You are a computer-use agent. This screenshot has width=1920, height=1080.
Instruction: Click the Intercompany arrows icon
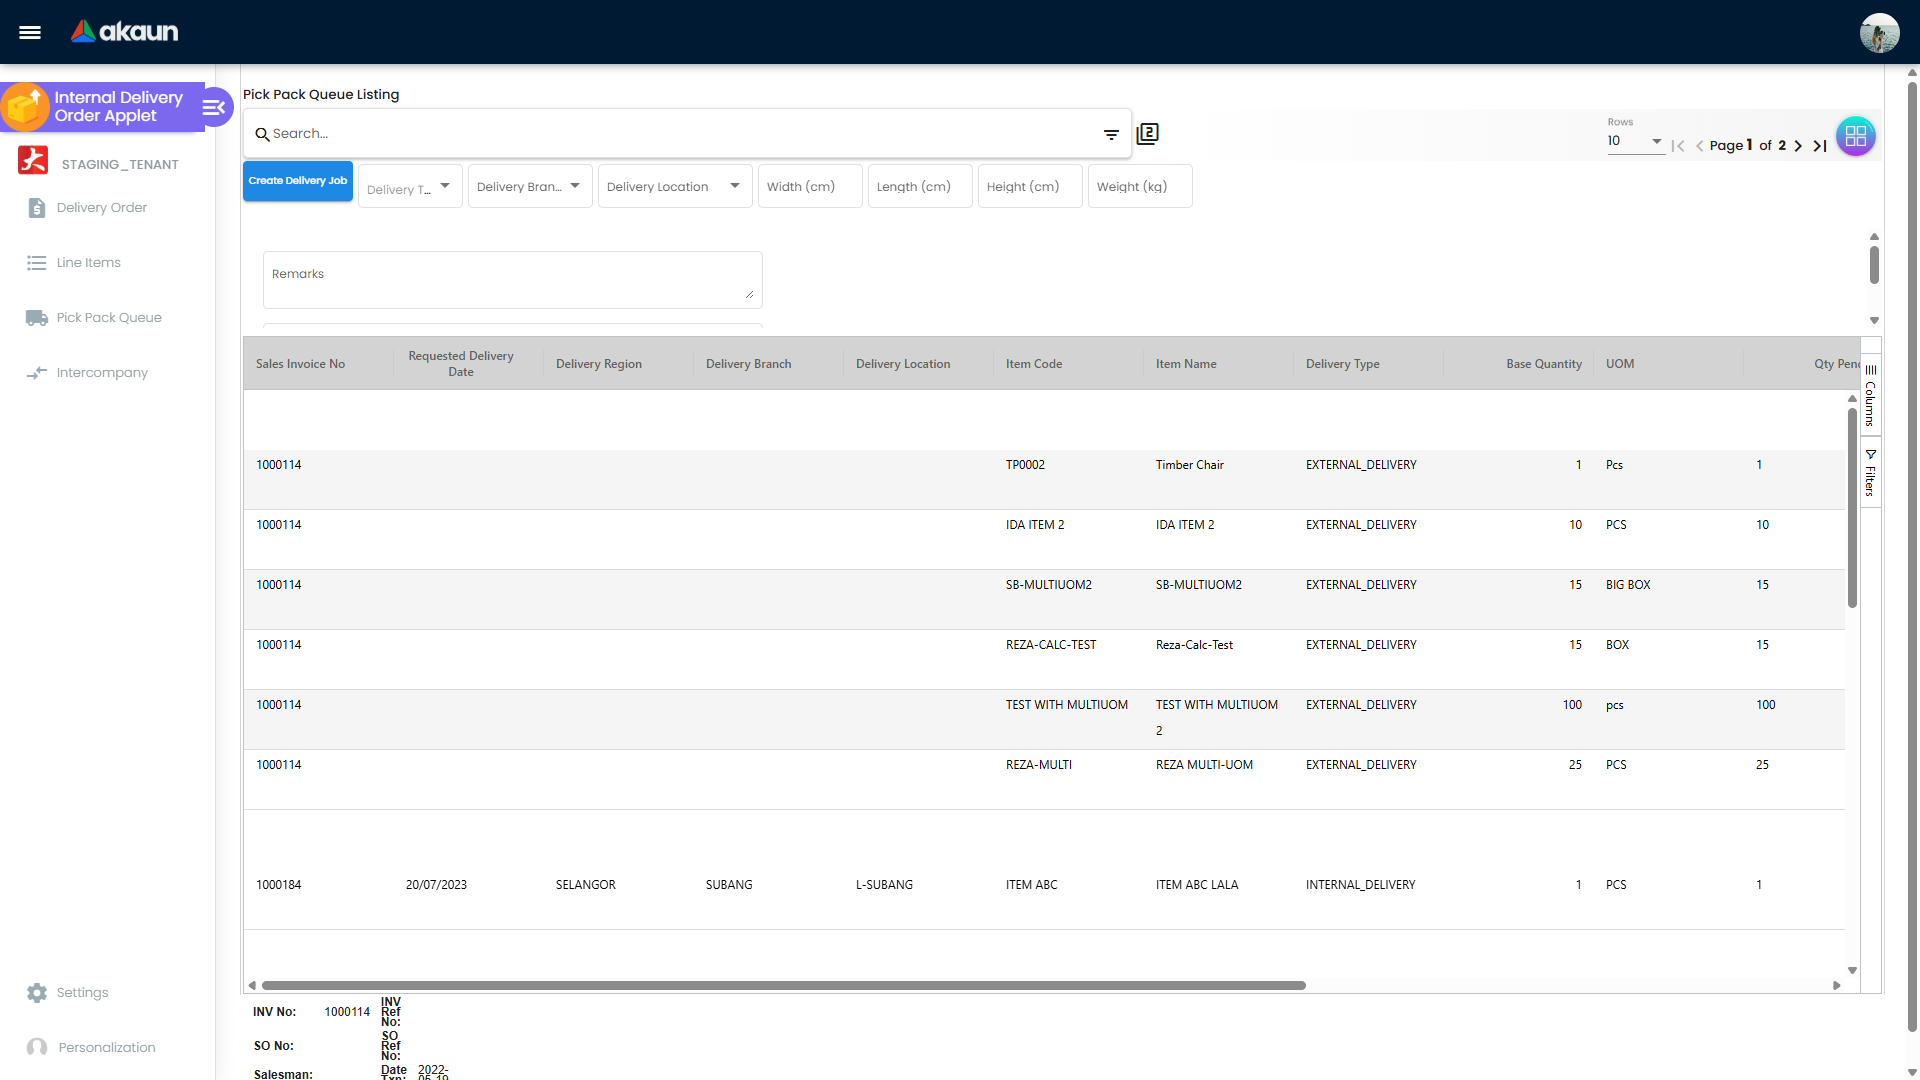[37, 373]
